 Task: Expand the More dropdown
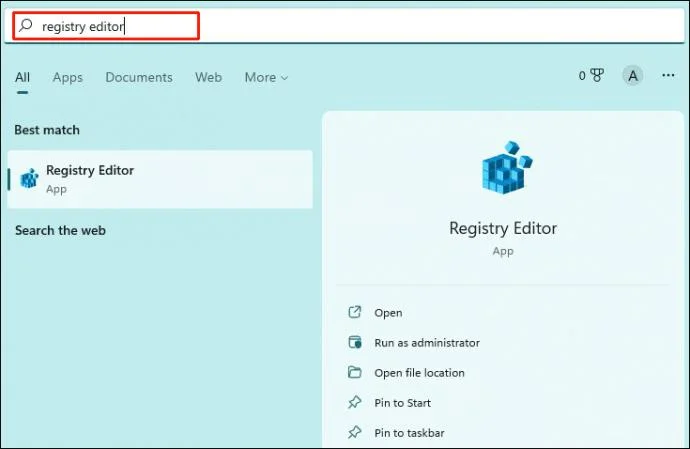pyautogui.click(x=266, y=77)
